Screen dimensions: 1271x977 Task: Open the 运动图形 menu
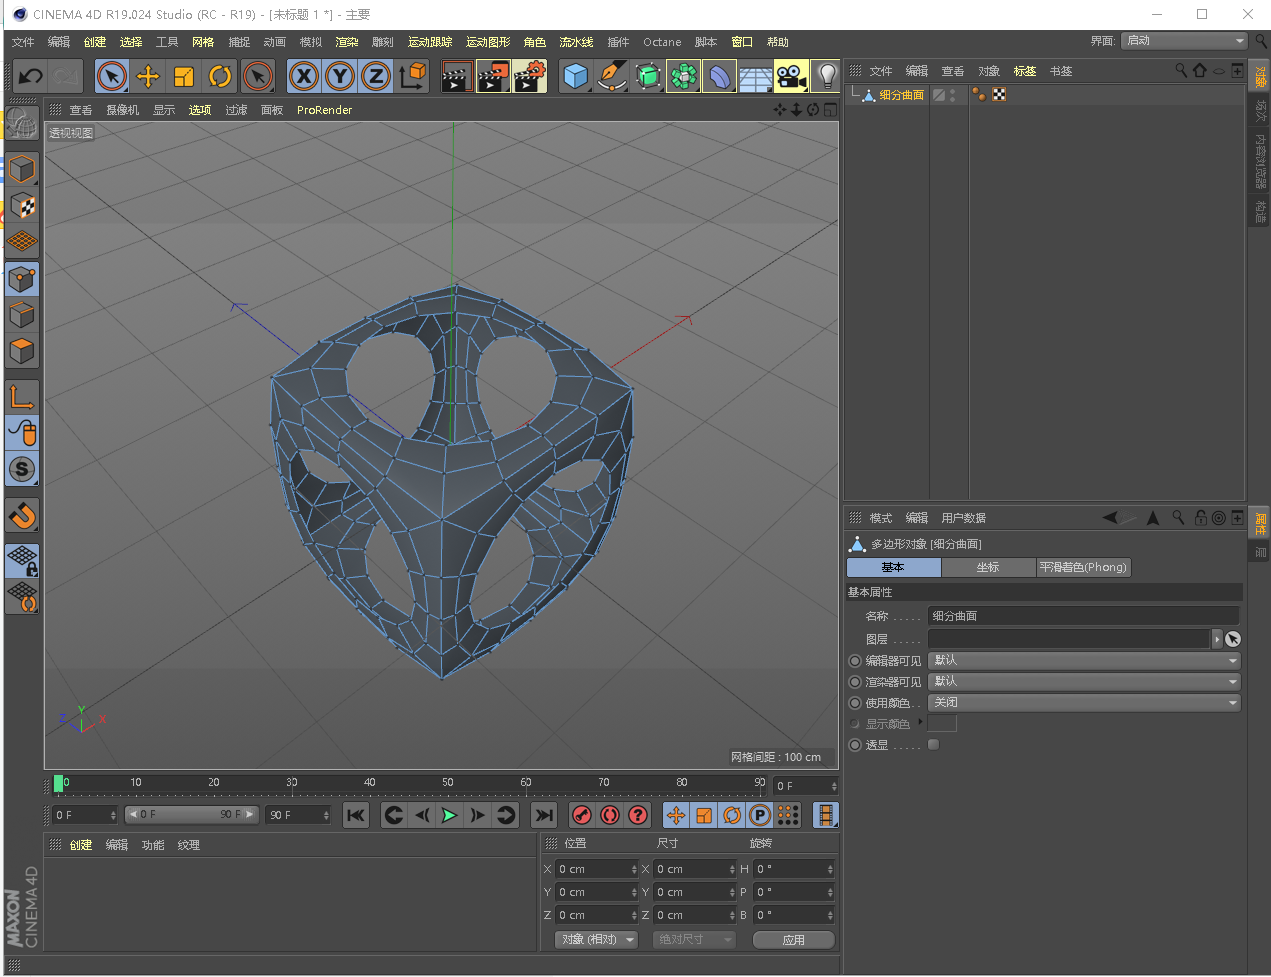pyautogui.click(x=488, y=42)
